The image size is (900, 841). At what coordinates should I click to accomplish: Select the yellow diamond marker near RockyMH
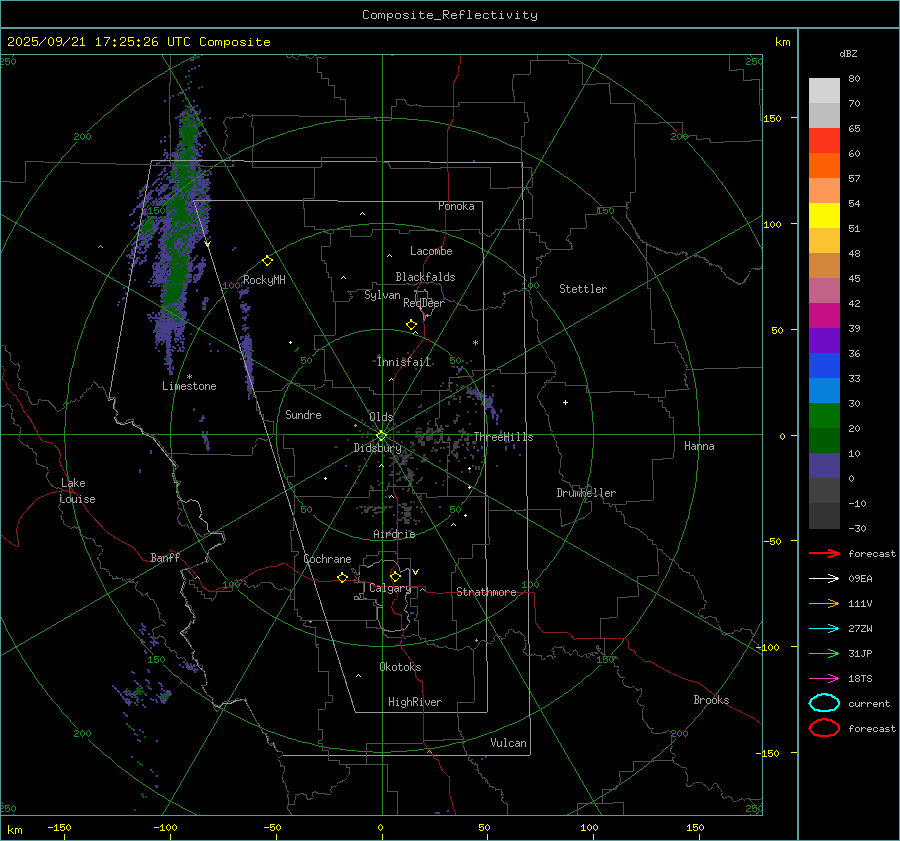click(267, 260)
